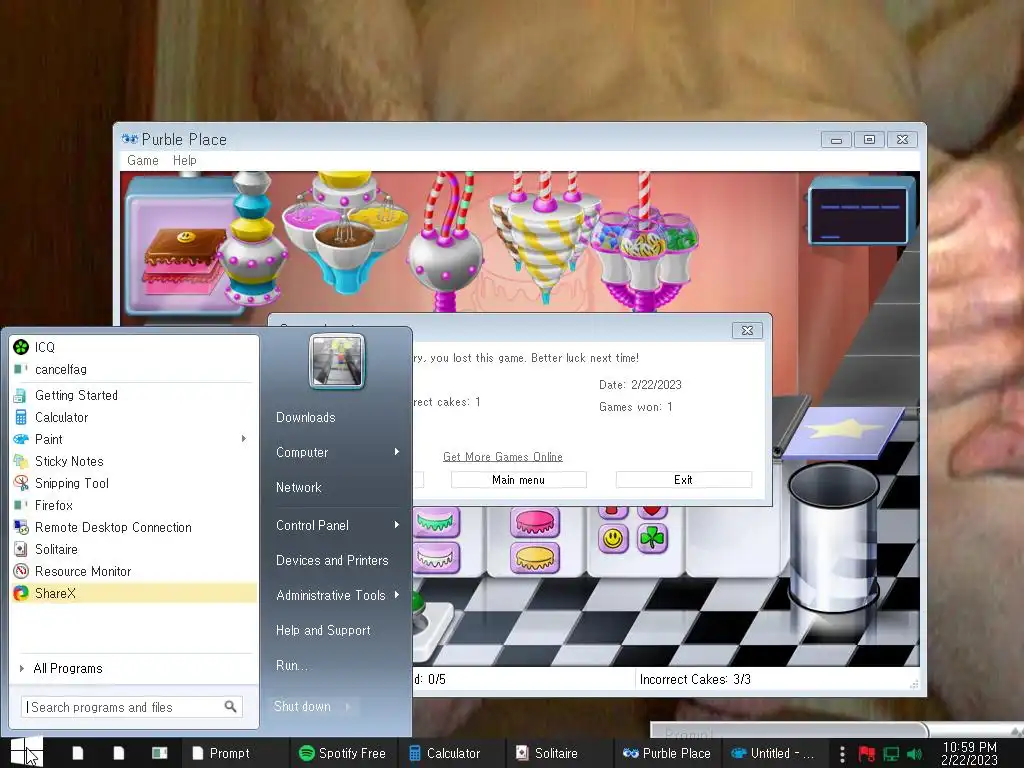This screenshot has width=1024, height=768.
Task: Expand the Computer submenu arrow
Action: (396, 452)
